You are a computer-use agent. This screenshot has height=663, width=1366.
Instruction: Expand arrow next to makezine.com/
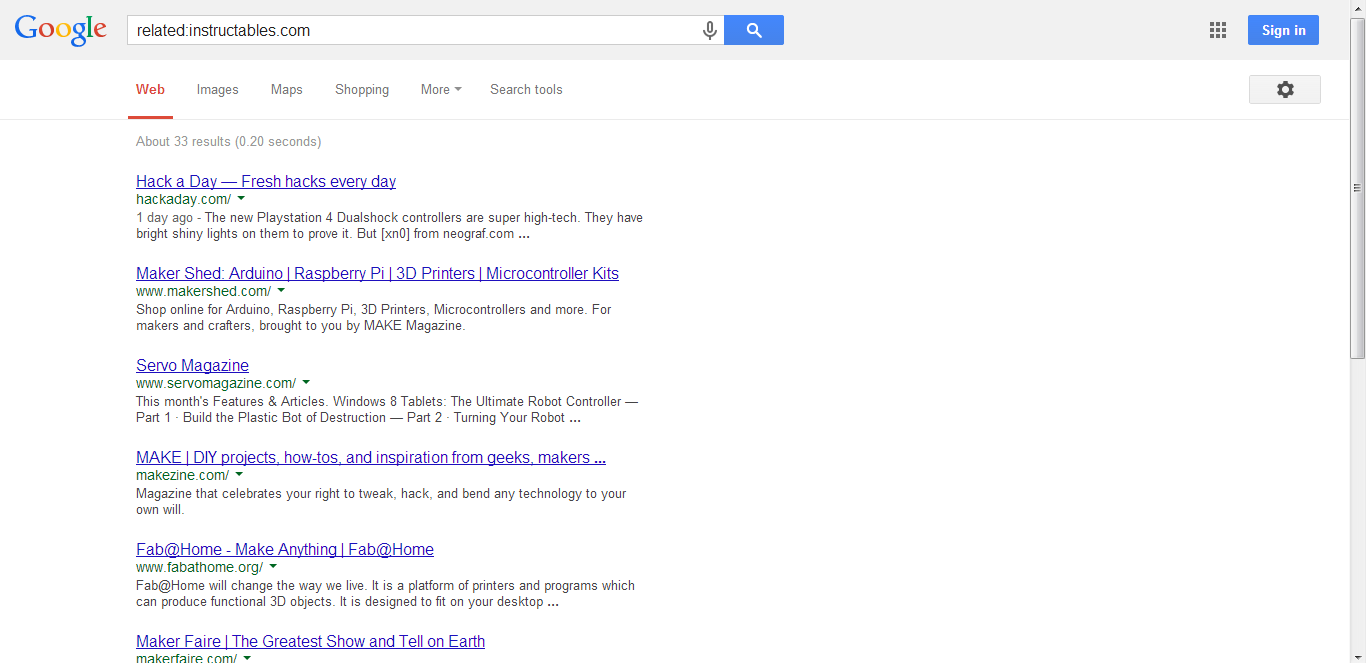click(239, 475)
